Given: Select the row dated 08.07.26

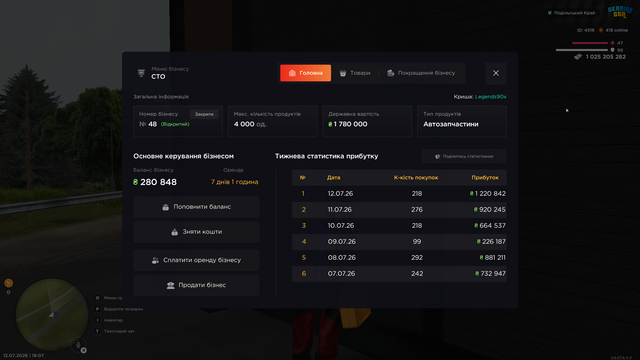Looking at the screenshot, I should point(399,258).
